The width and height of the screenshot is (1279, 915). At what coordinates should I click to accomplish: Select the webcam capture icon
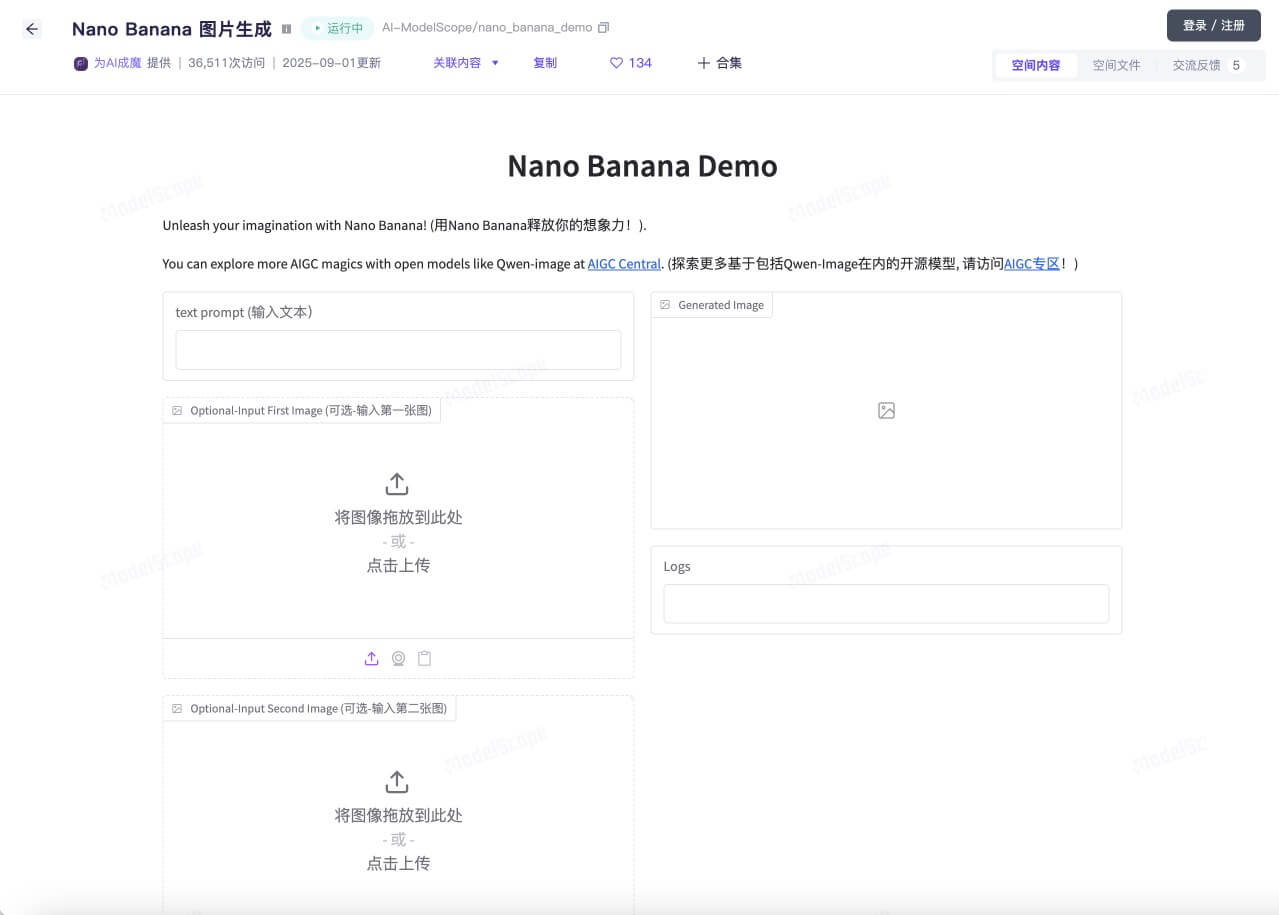click(398, 658)
